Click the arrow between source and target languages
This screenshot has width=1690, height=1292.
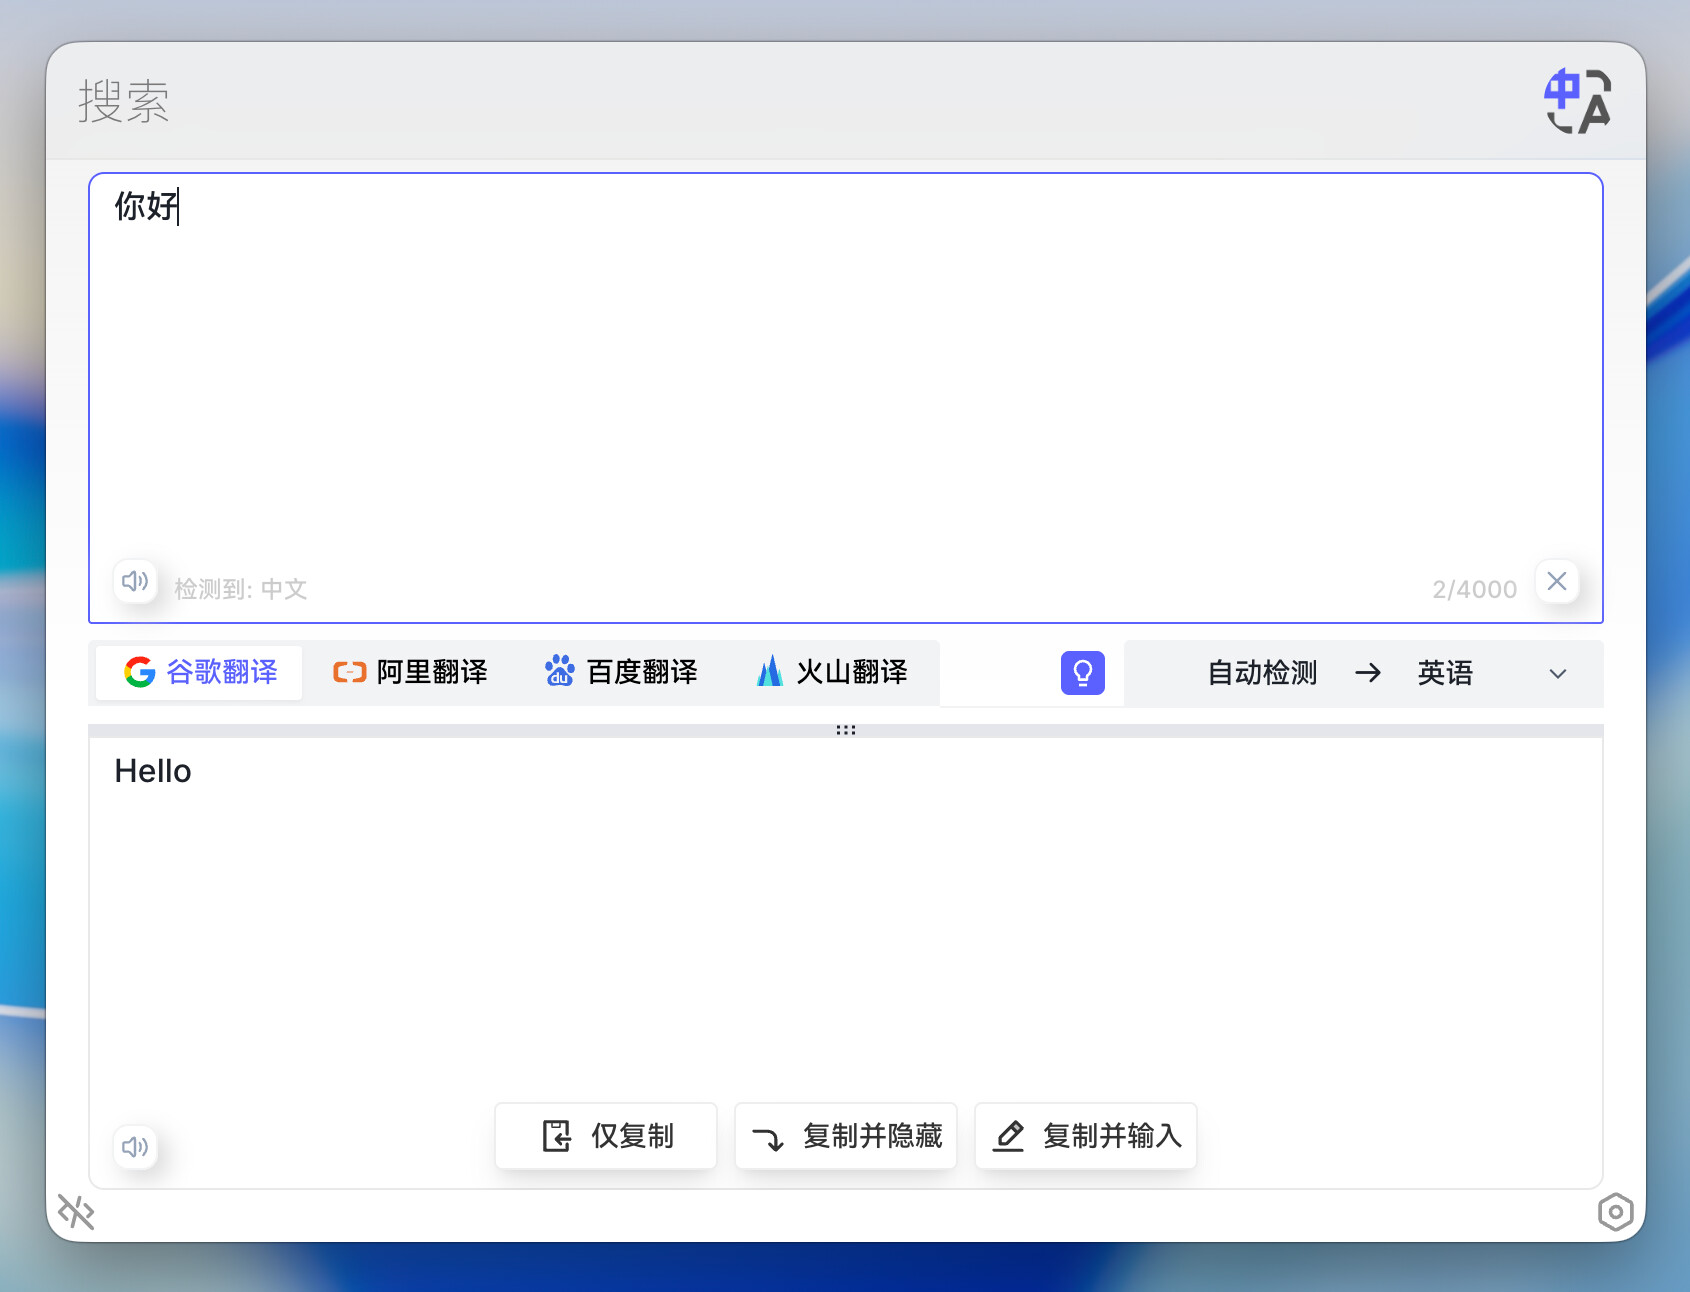click(x=1368, y=673)
